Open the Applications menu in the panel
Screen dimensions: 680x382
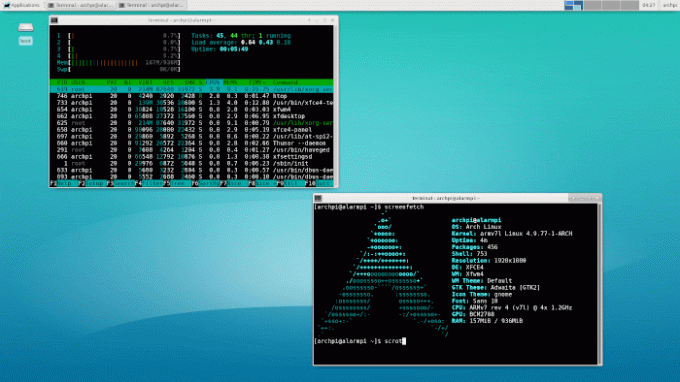(x=21, y=5)
